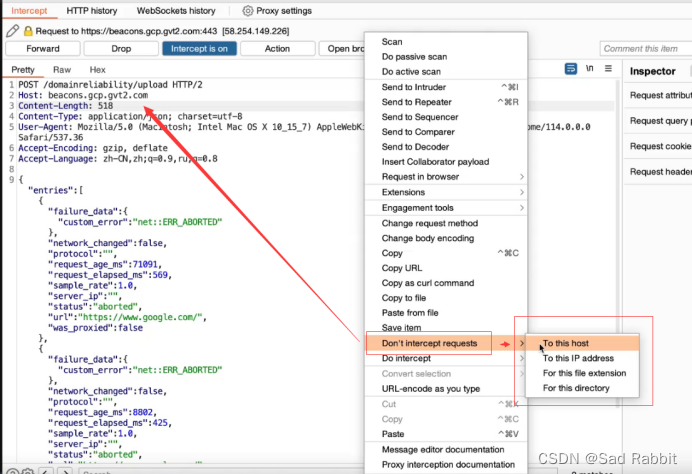Viewport: 692px width, 474px height.
Task: Select Insert Collaborator payload
Action: click(x=446, y=162)
